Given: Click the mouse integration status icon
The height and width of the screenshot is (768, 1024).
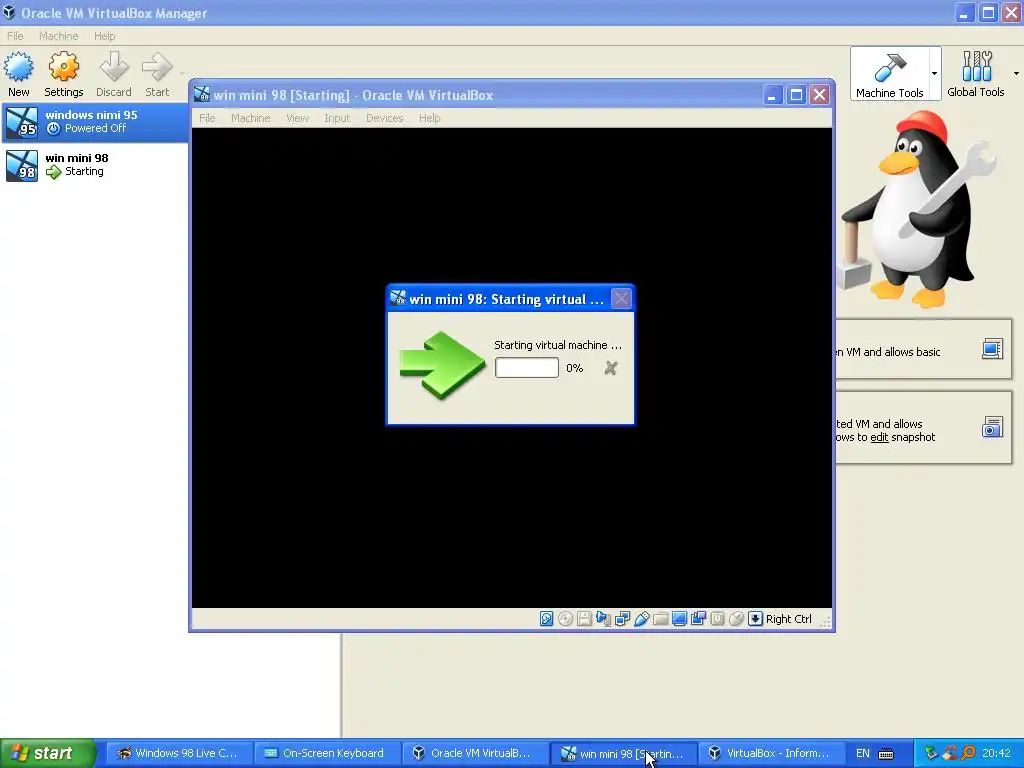Looking at the screenshot, I should point(736,619).
